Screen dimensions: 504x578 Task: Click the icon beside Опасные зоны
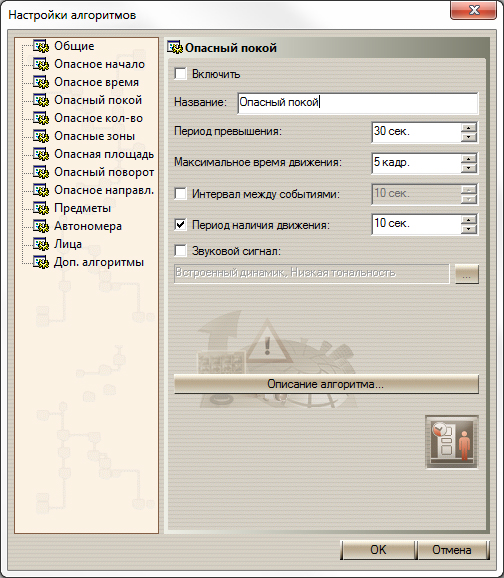coord(41,136)
